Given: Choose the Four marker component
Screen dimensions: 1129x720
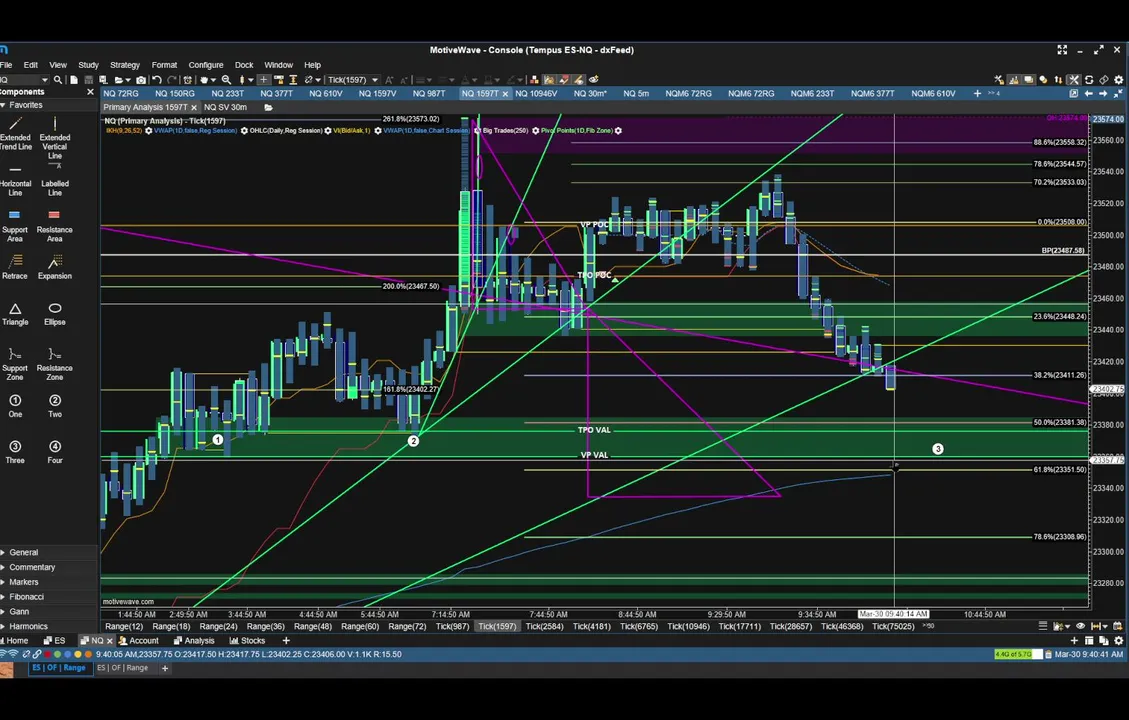Looking at the screenshot, I should (x=55, y=452).
